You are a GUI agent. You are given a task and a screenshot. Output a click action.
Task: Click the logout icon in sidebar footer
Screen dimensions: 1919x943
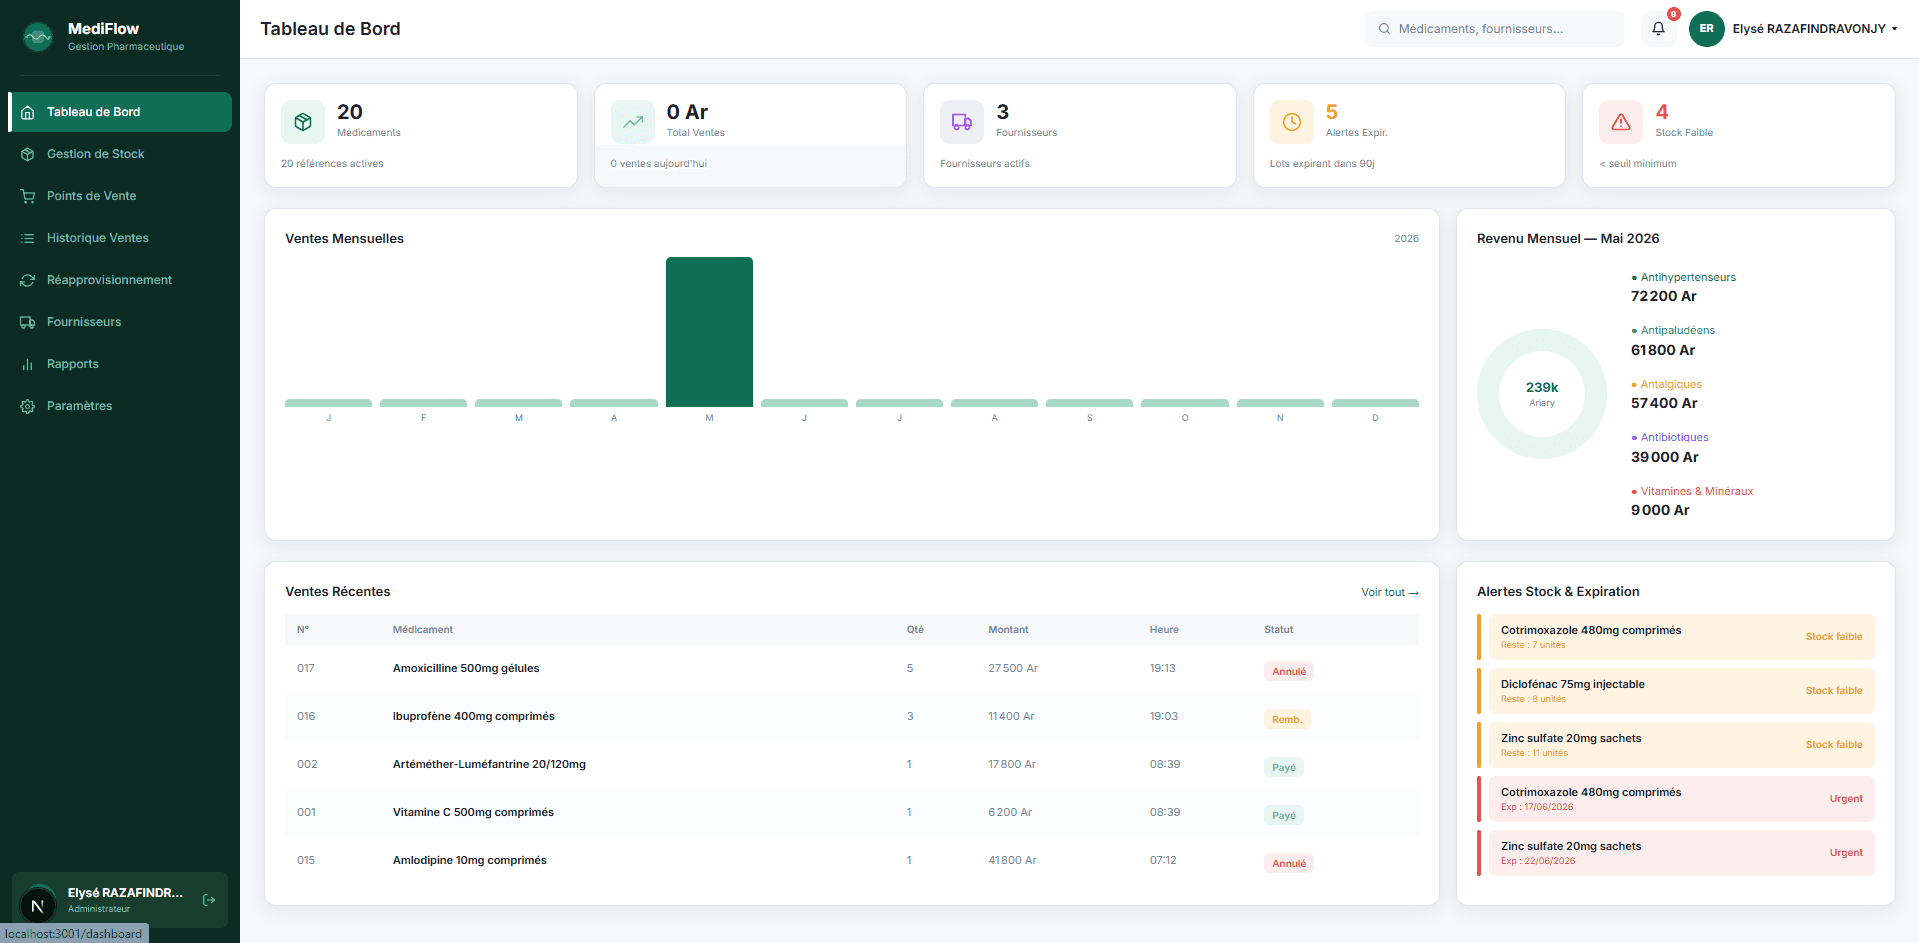click(209, 900)
